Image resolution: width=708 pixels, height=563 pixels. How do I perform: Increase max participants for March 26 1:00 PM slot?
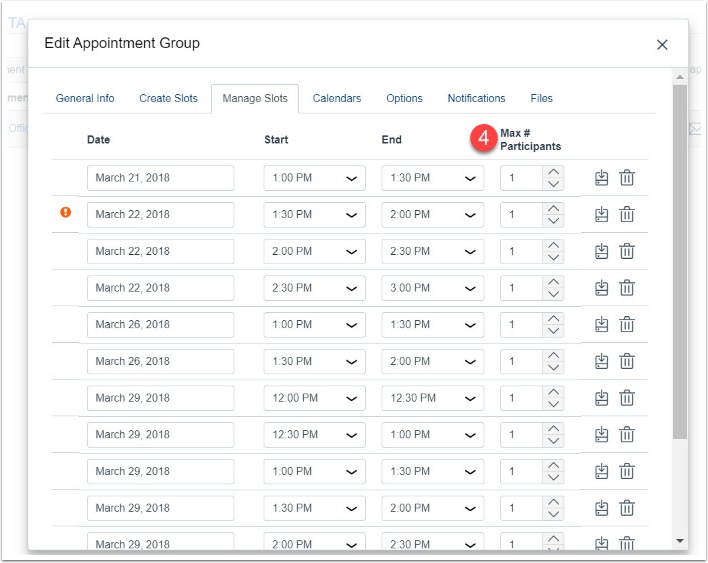[553, 319]
